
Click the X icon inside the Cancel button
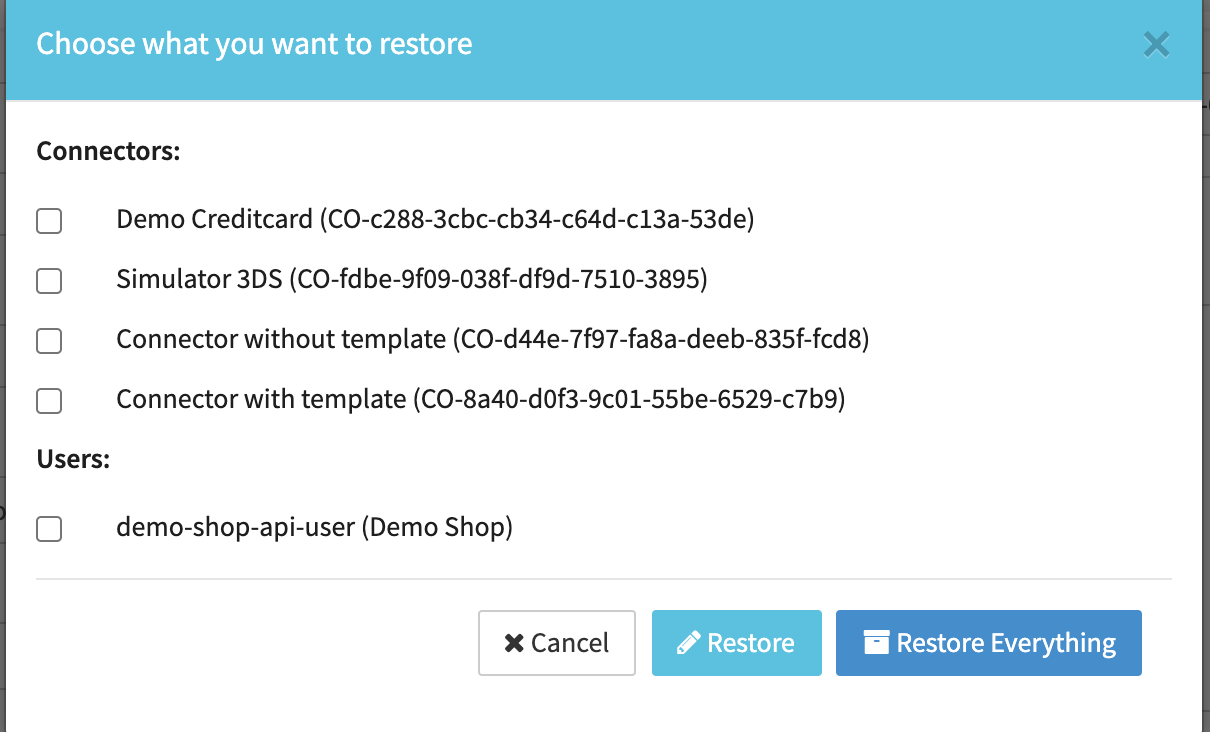(x=514, y=643)
